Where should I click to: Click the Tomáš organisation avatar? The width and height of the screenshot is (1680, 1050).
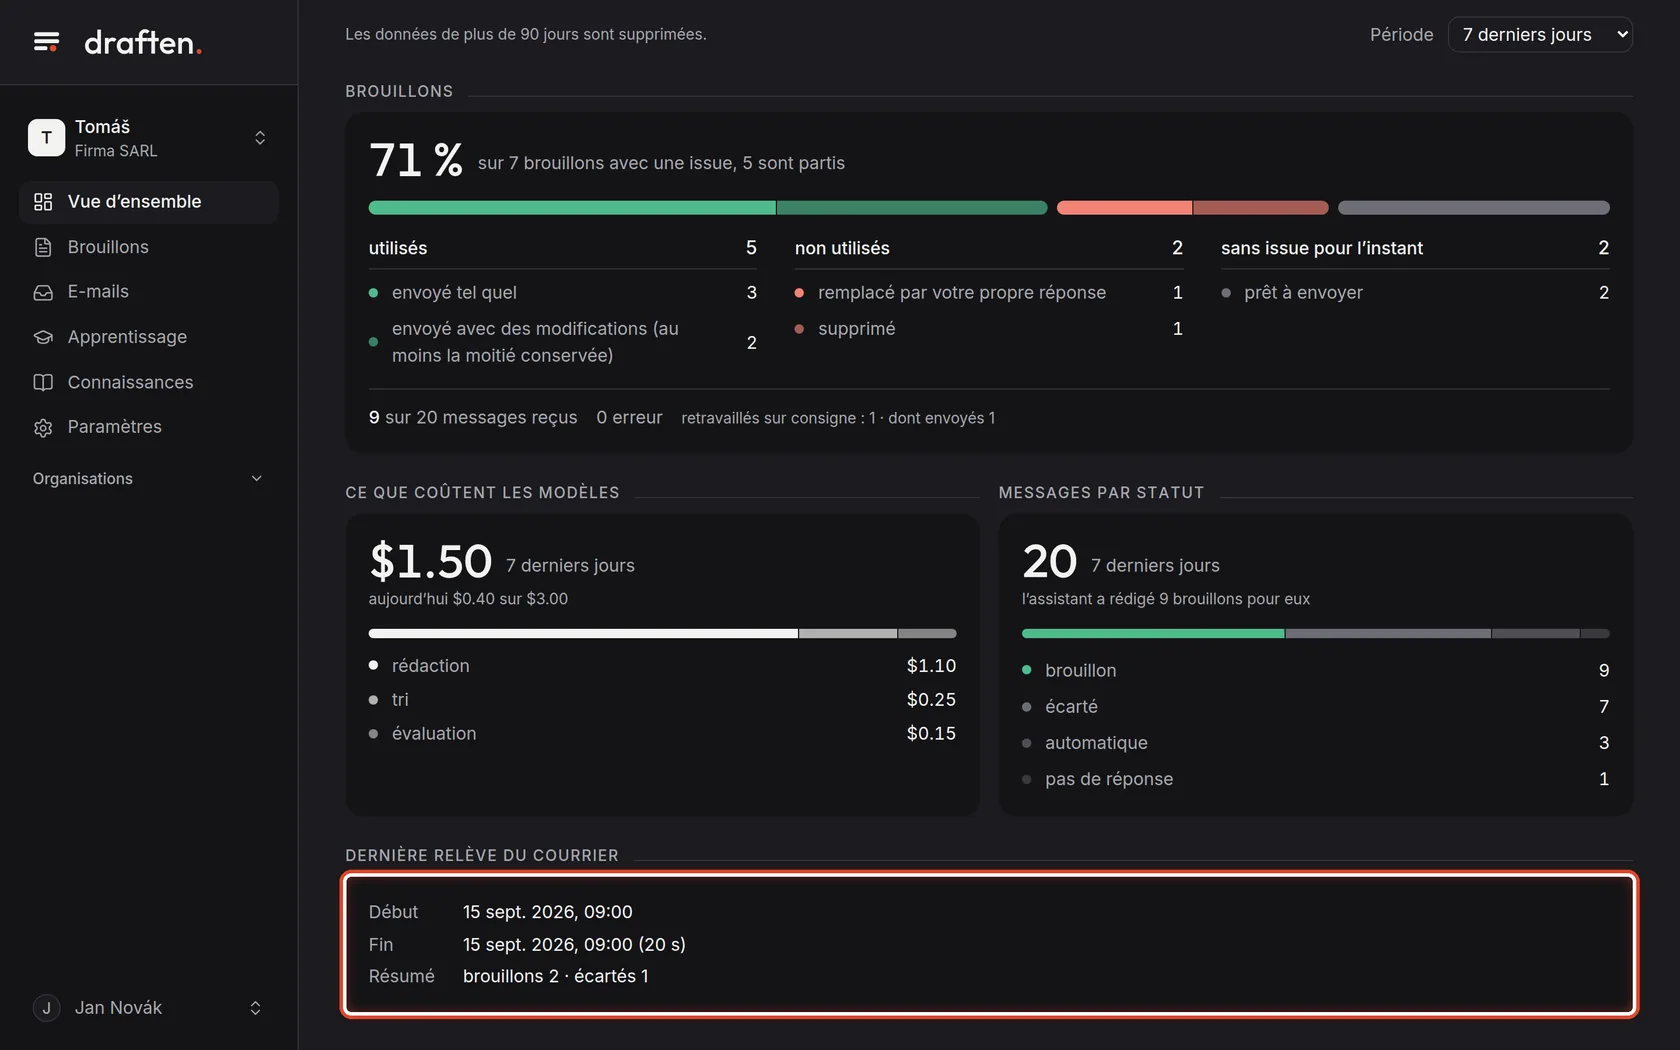coord(46,138)
